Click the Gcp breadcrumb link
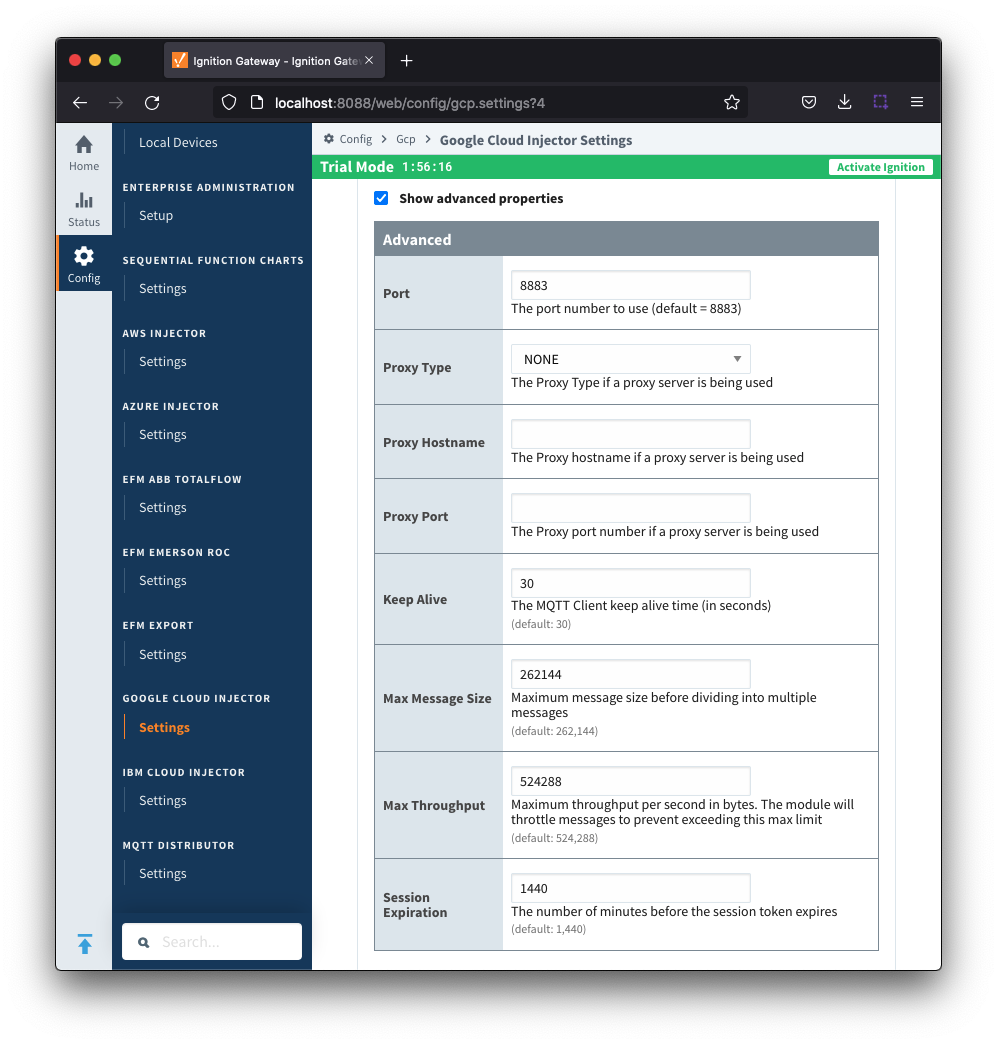This screenshot has width=997, height=1044. [x=405, y=140]
